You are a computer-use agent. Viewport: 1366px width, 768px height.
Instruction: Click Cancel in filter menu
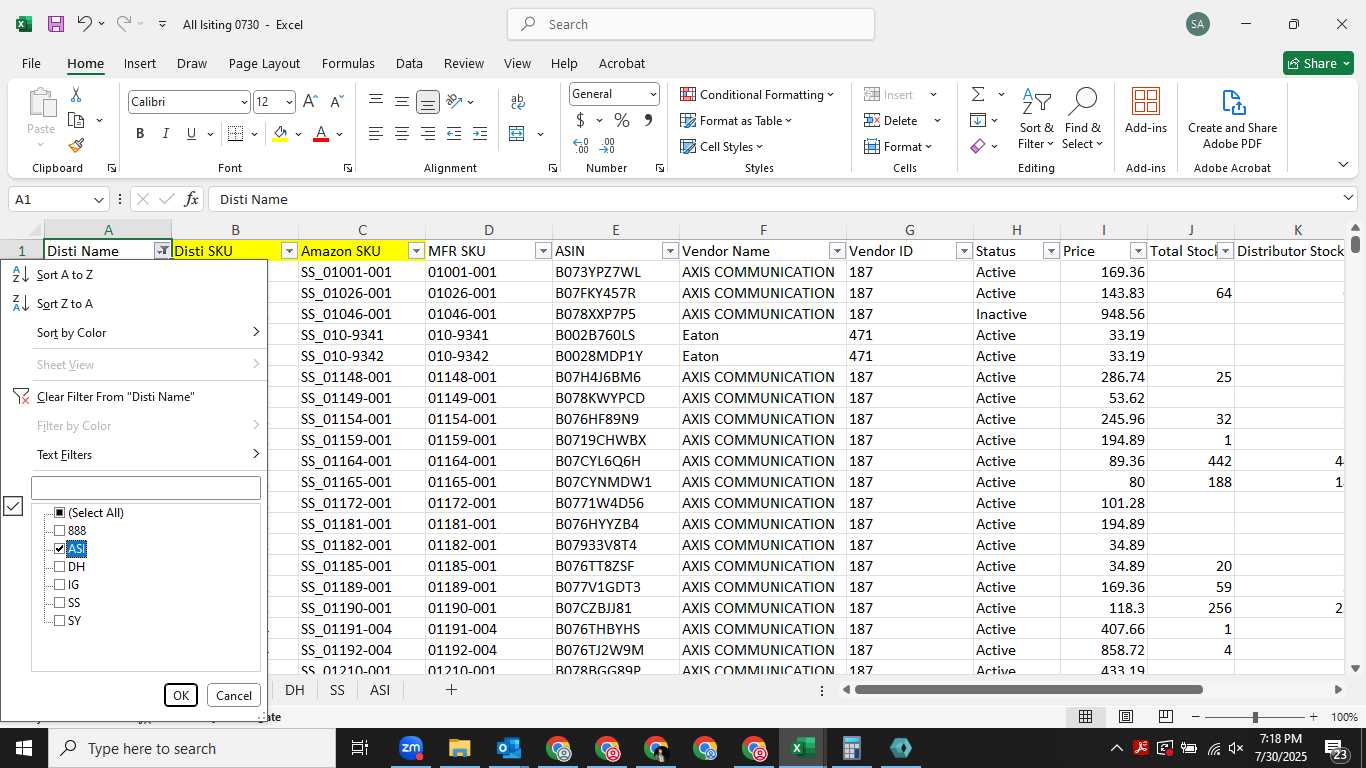(234, 696)
